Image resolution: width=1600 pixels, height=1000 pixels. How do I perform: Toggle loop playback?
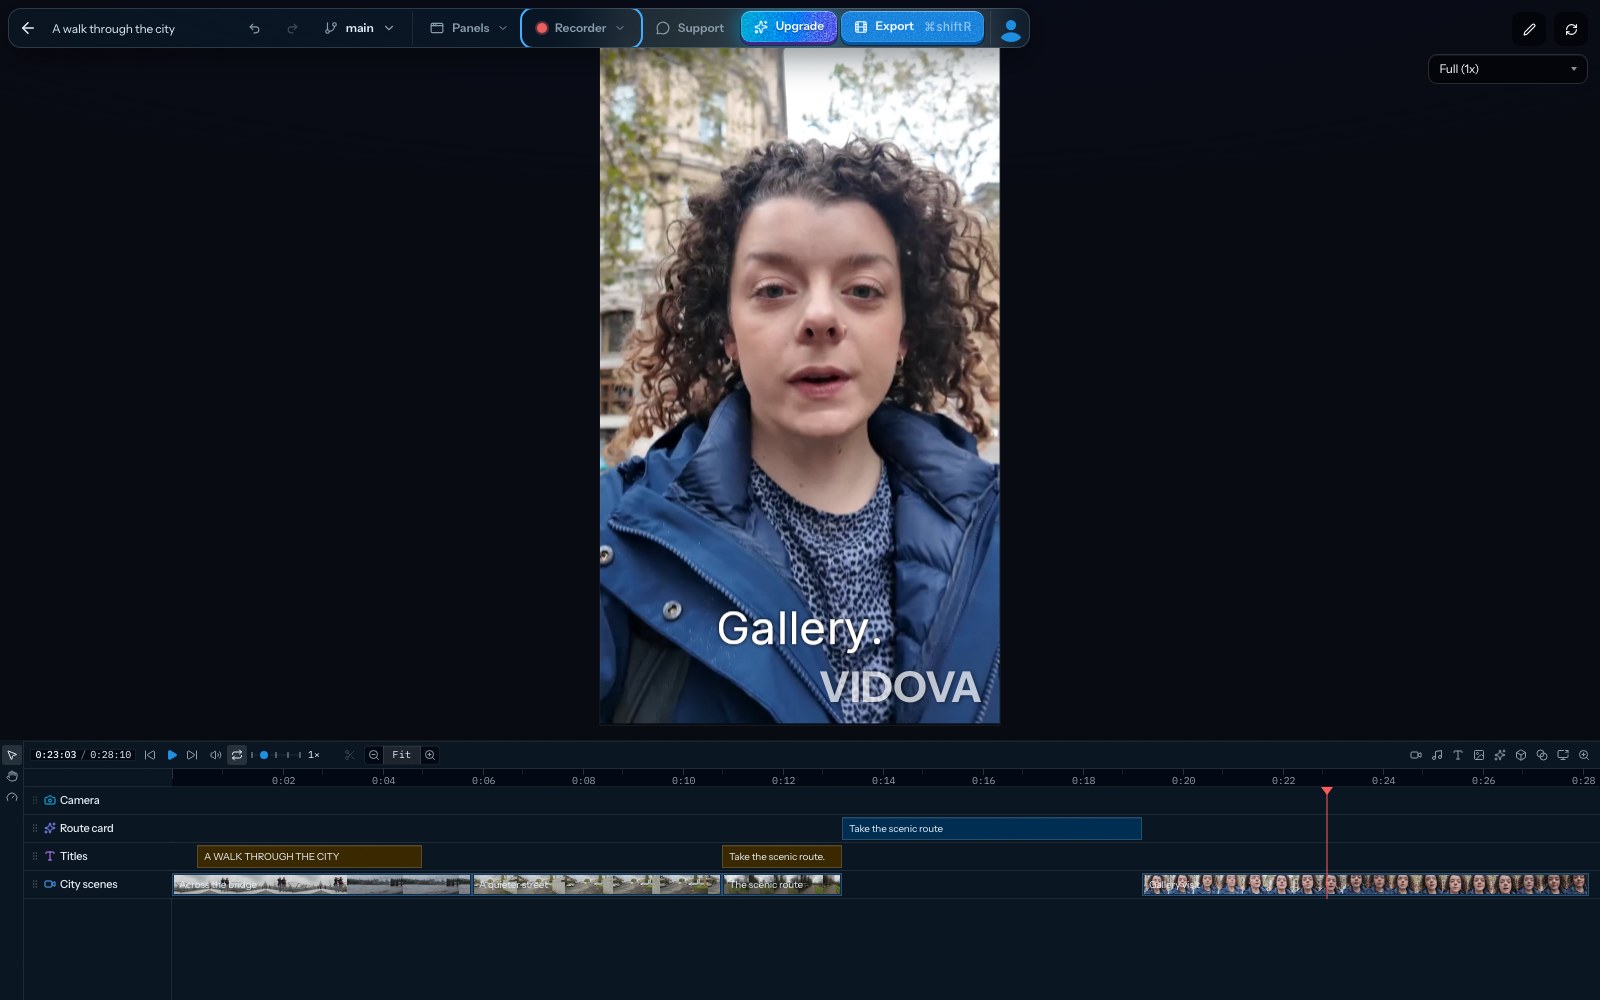(237, 755)
